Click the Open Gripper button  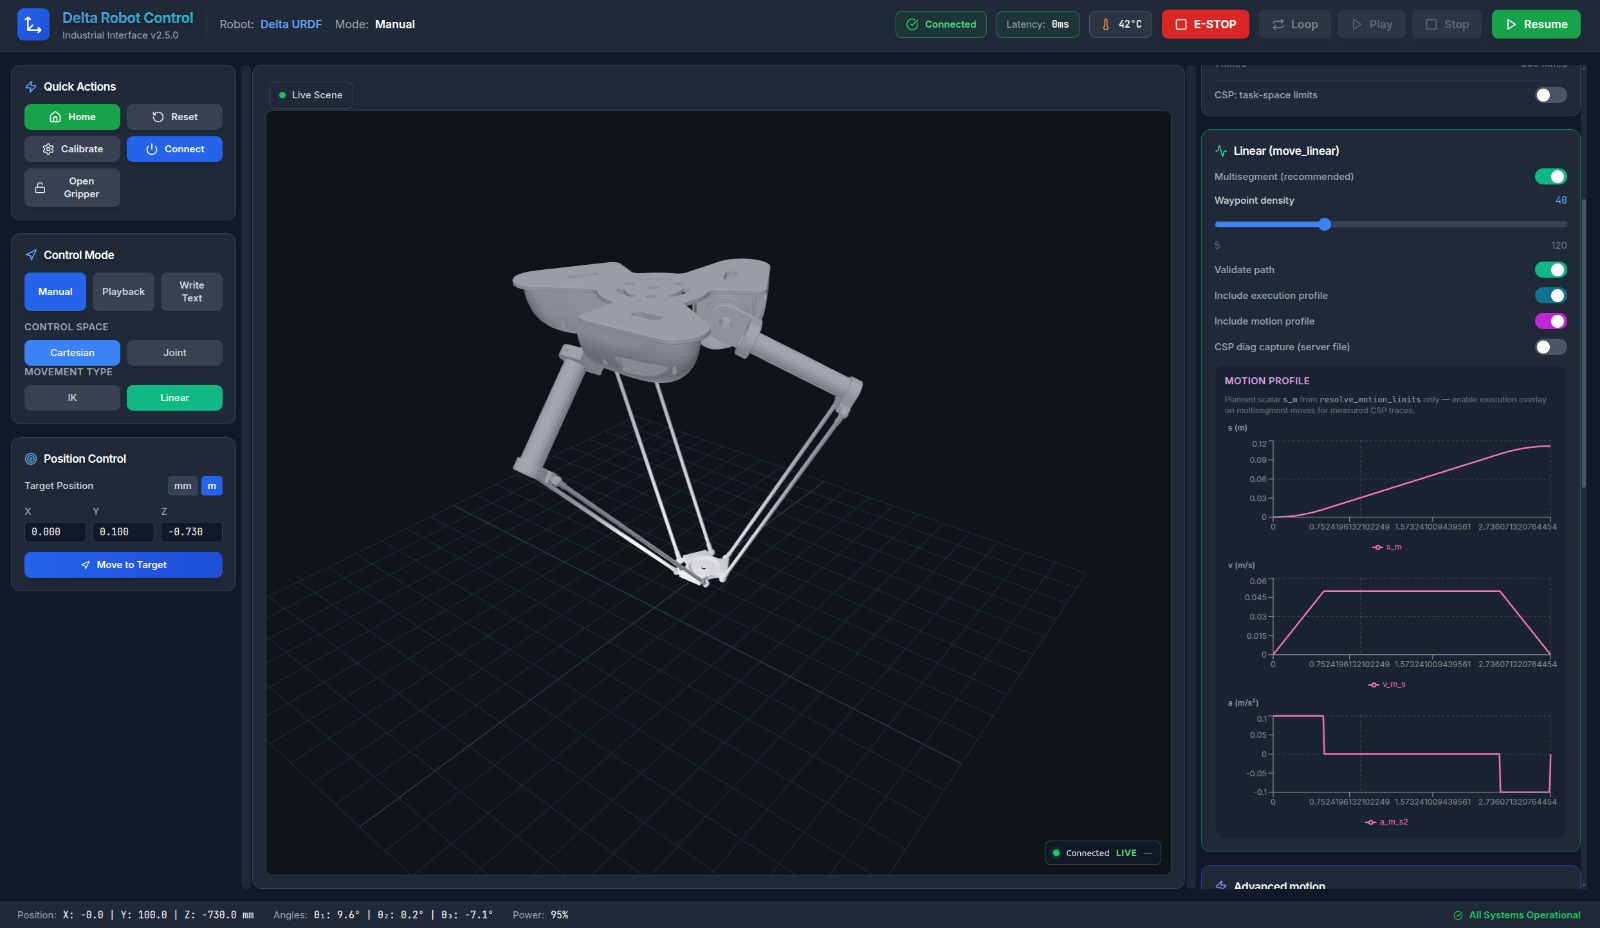(x=72, y=188)
